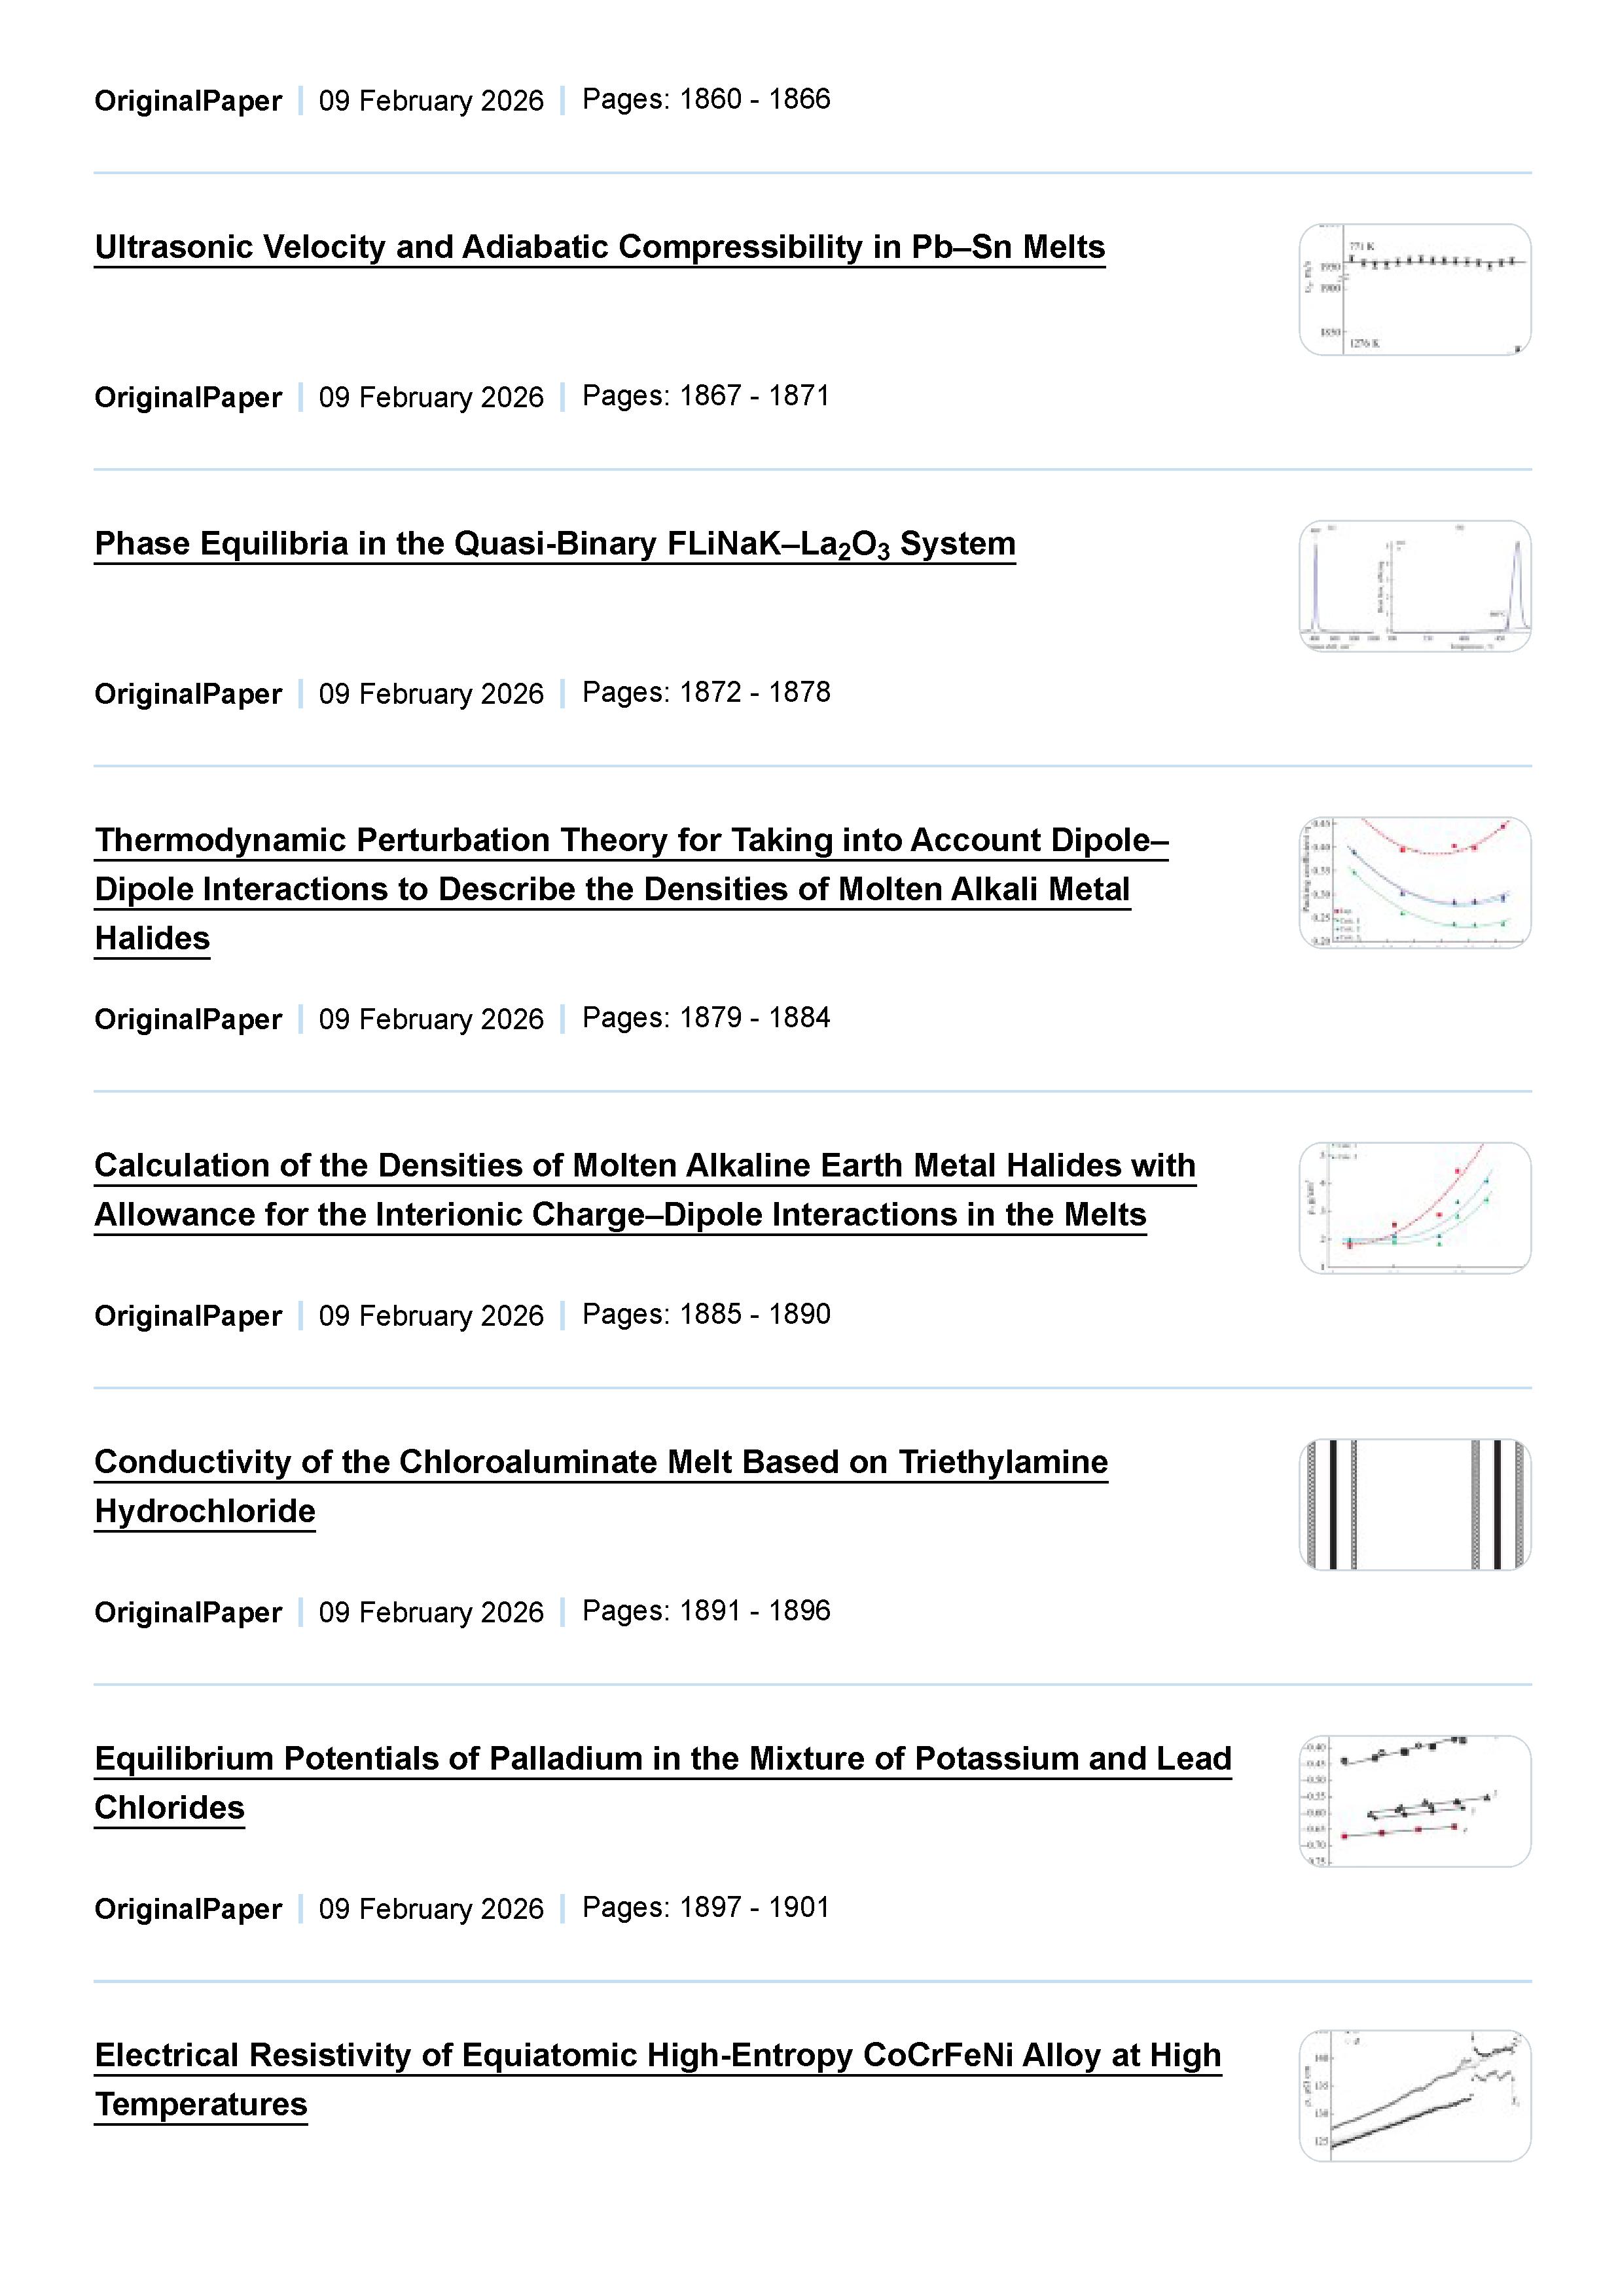The width and height of the screenshot is (1618, 2296).
Task: Open Phase Equilibria in FLiNaK–La2O3 System article
Action: (x=554, y=544)
